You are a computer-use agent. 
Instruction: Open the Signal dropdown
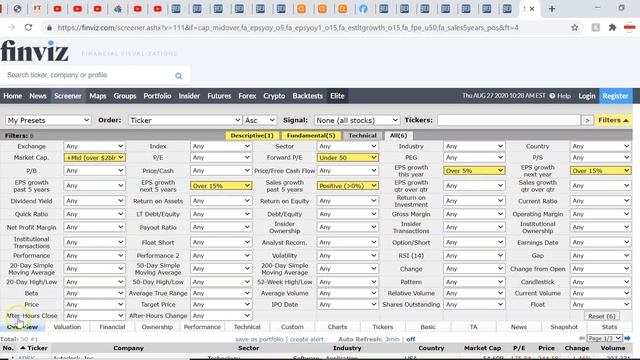[x=357, y=120]
